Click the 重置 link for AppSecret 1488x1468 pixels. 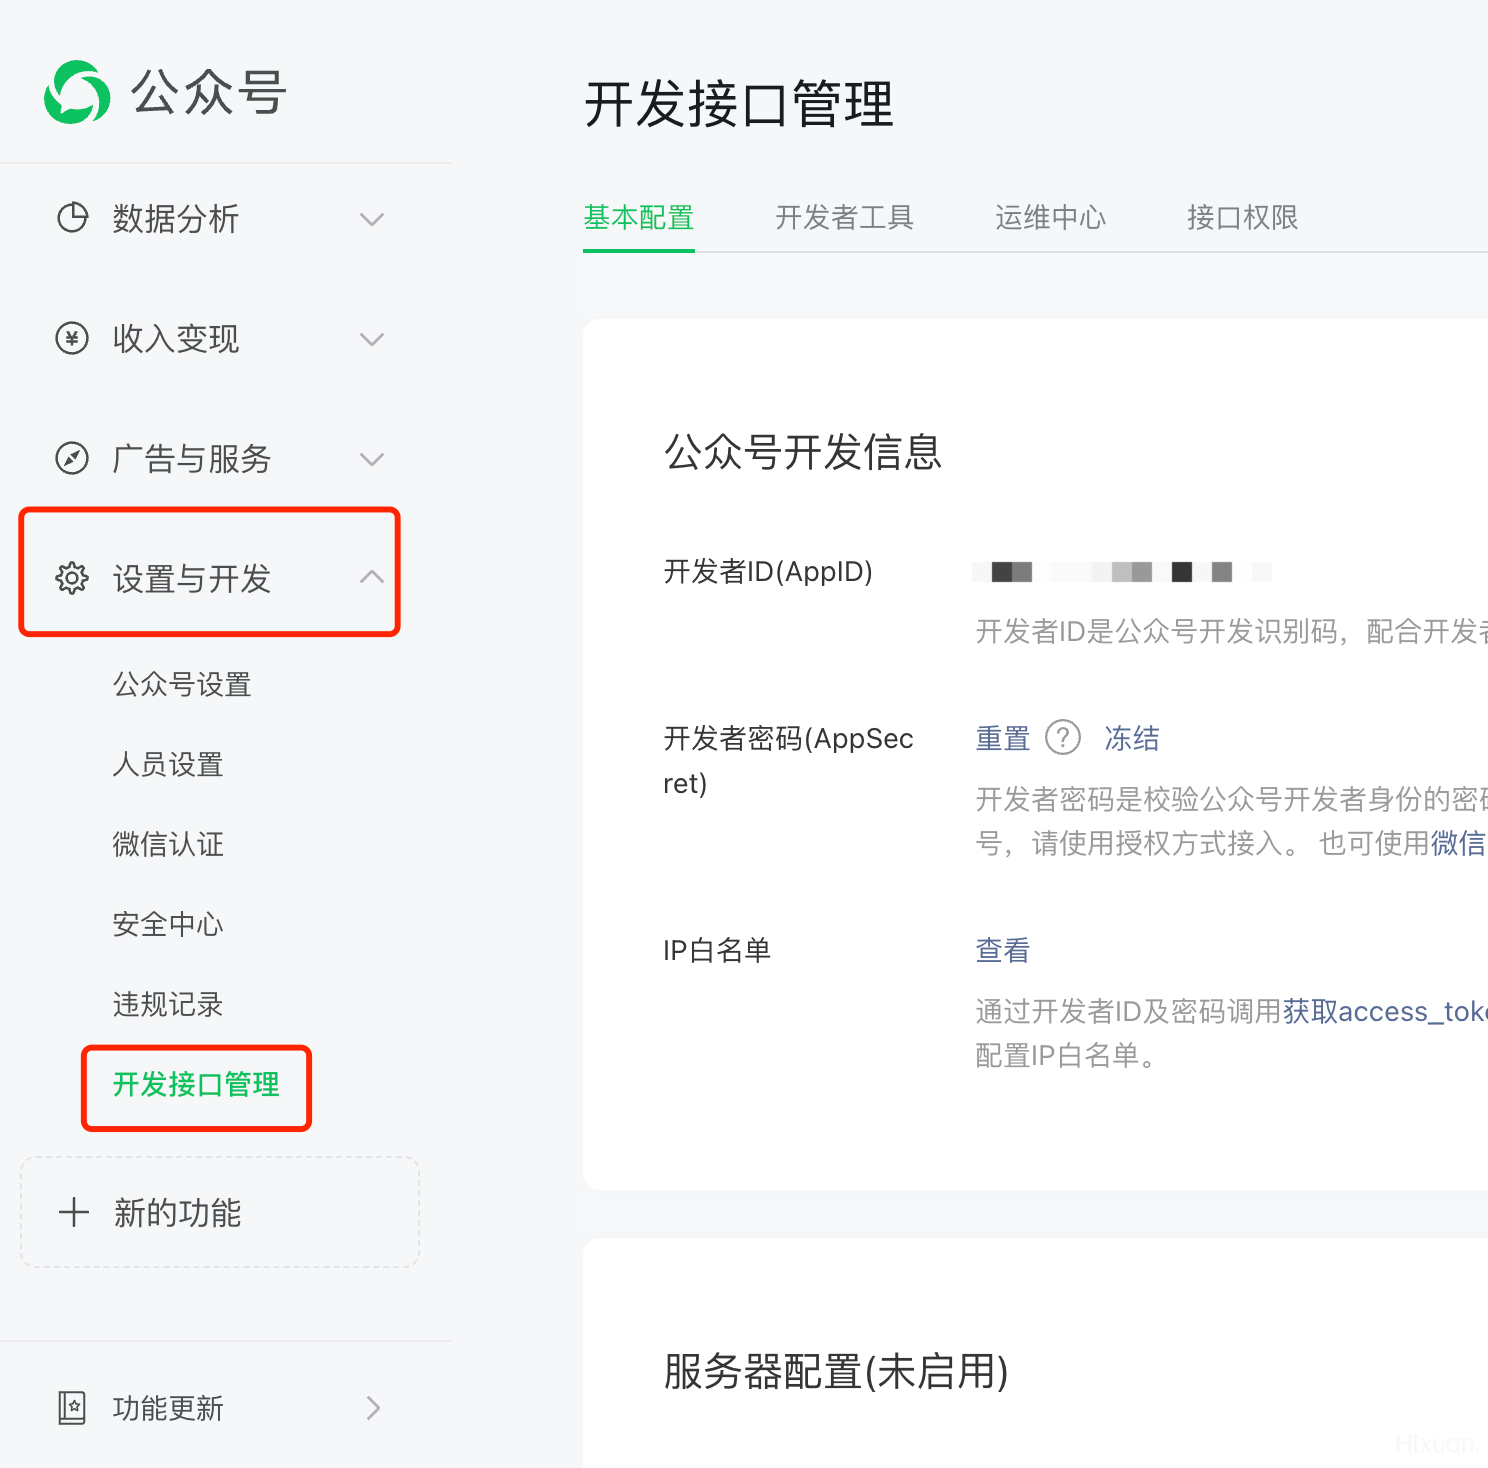(x=1003, y=738)
